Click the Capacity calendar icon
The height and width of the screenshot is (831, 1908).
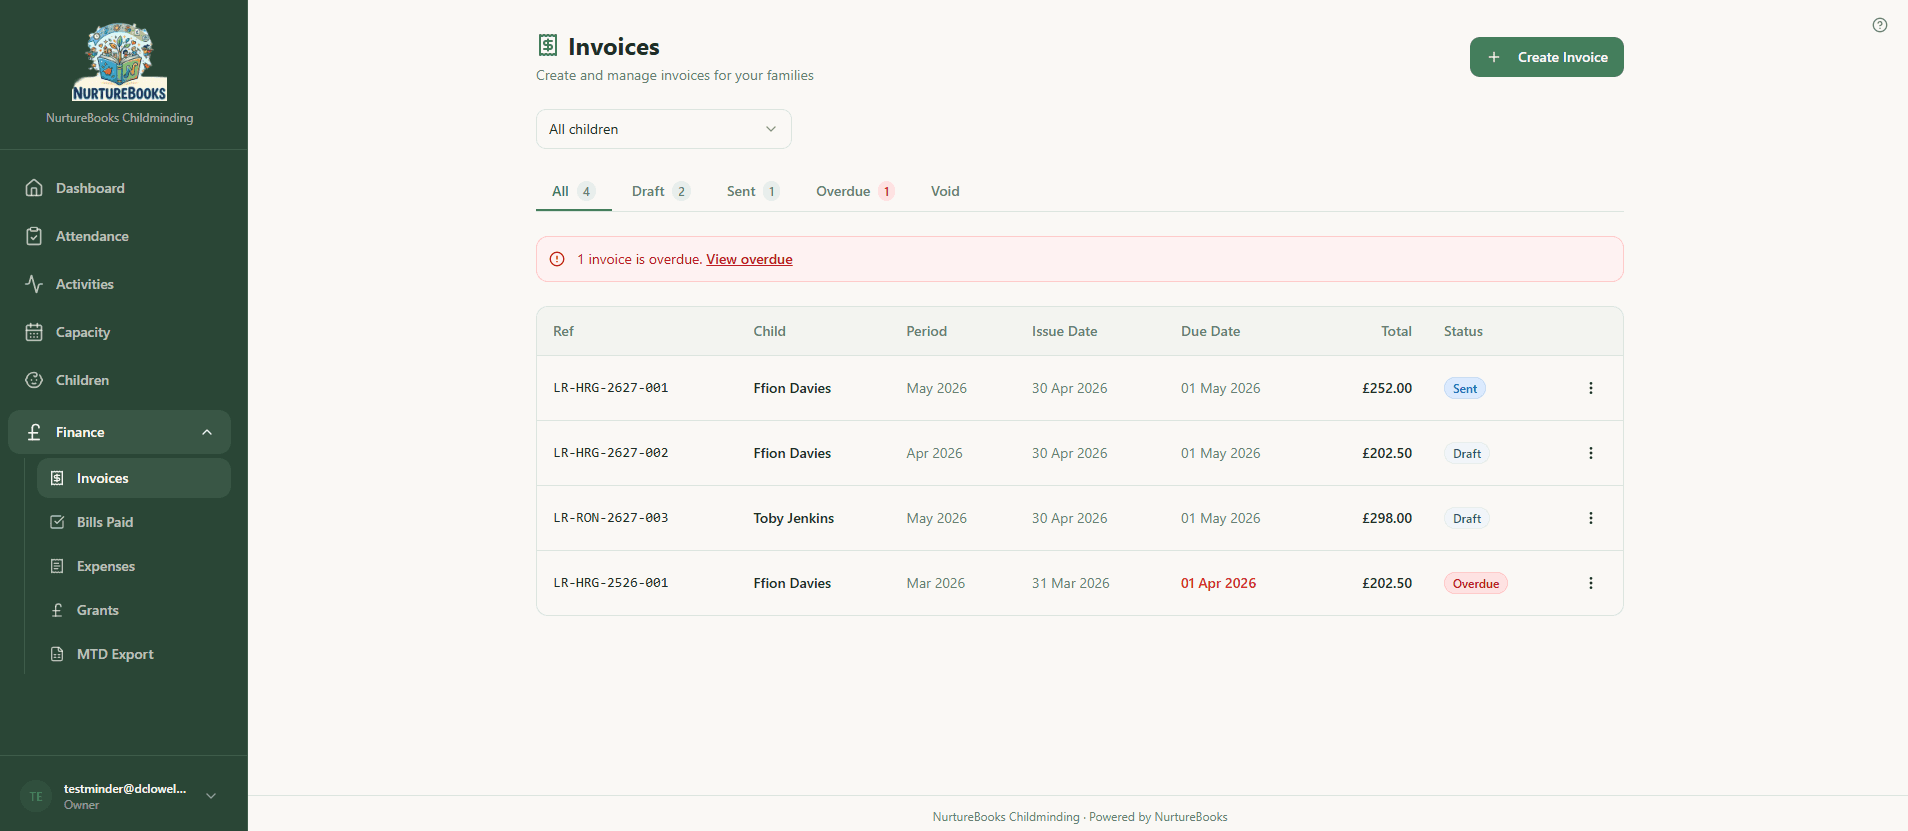(x=34, y=332)
